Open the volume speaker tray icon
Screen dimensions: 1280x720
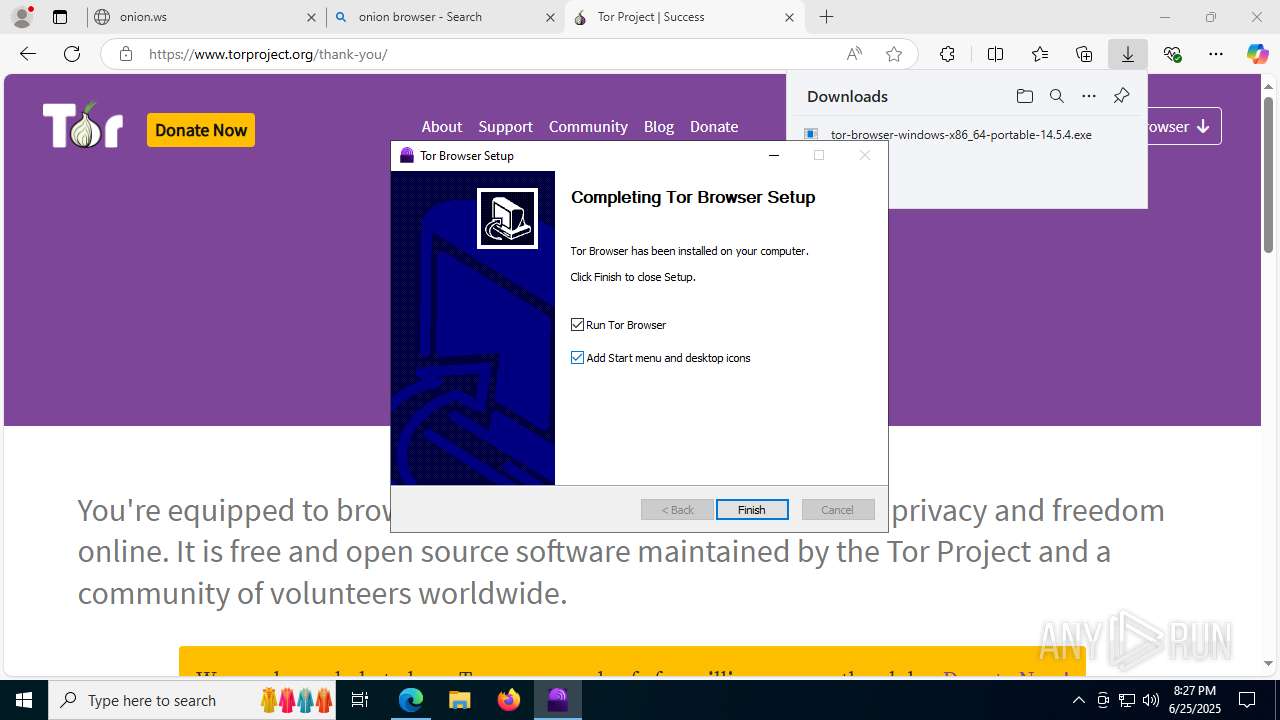[x=1151, y=700]
